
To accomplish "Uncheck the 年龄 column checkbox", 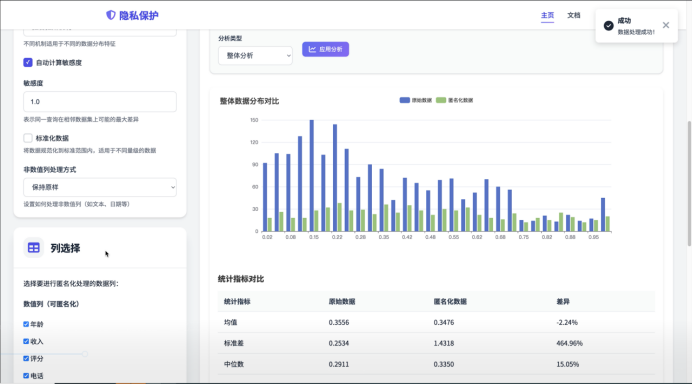I will click(26, 324).
